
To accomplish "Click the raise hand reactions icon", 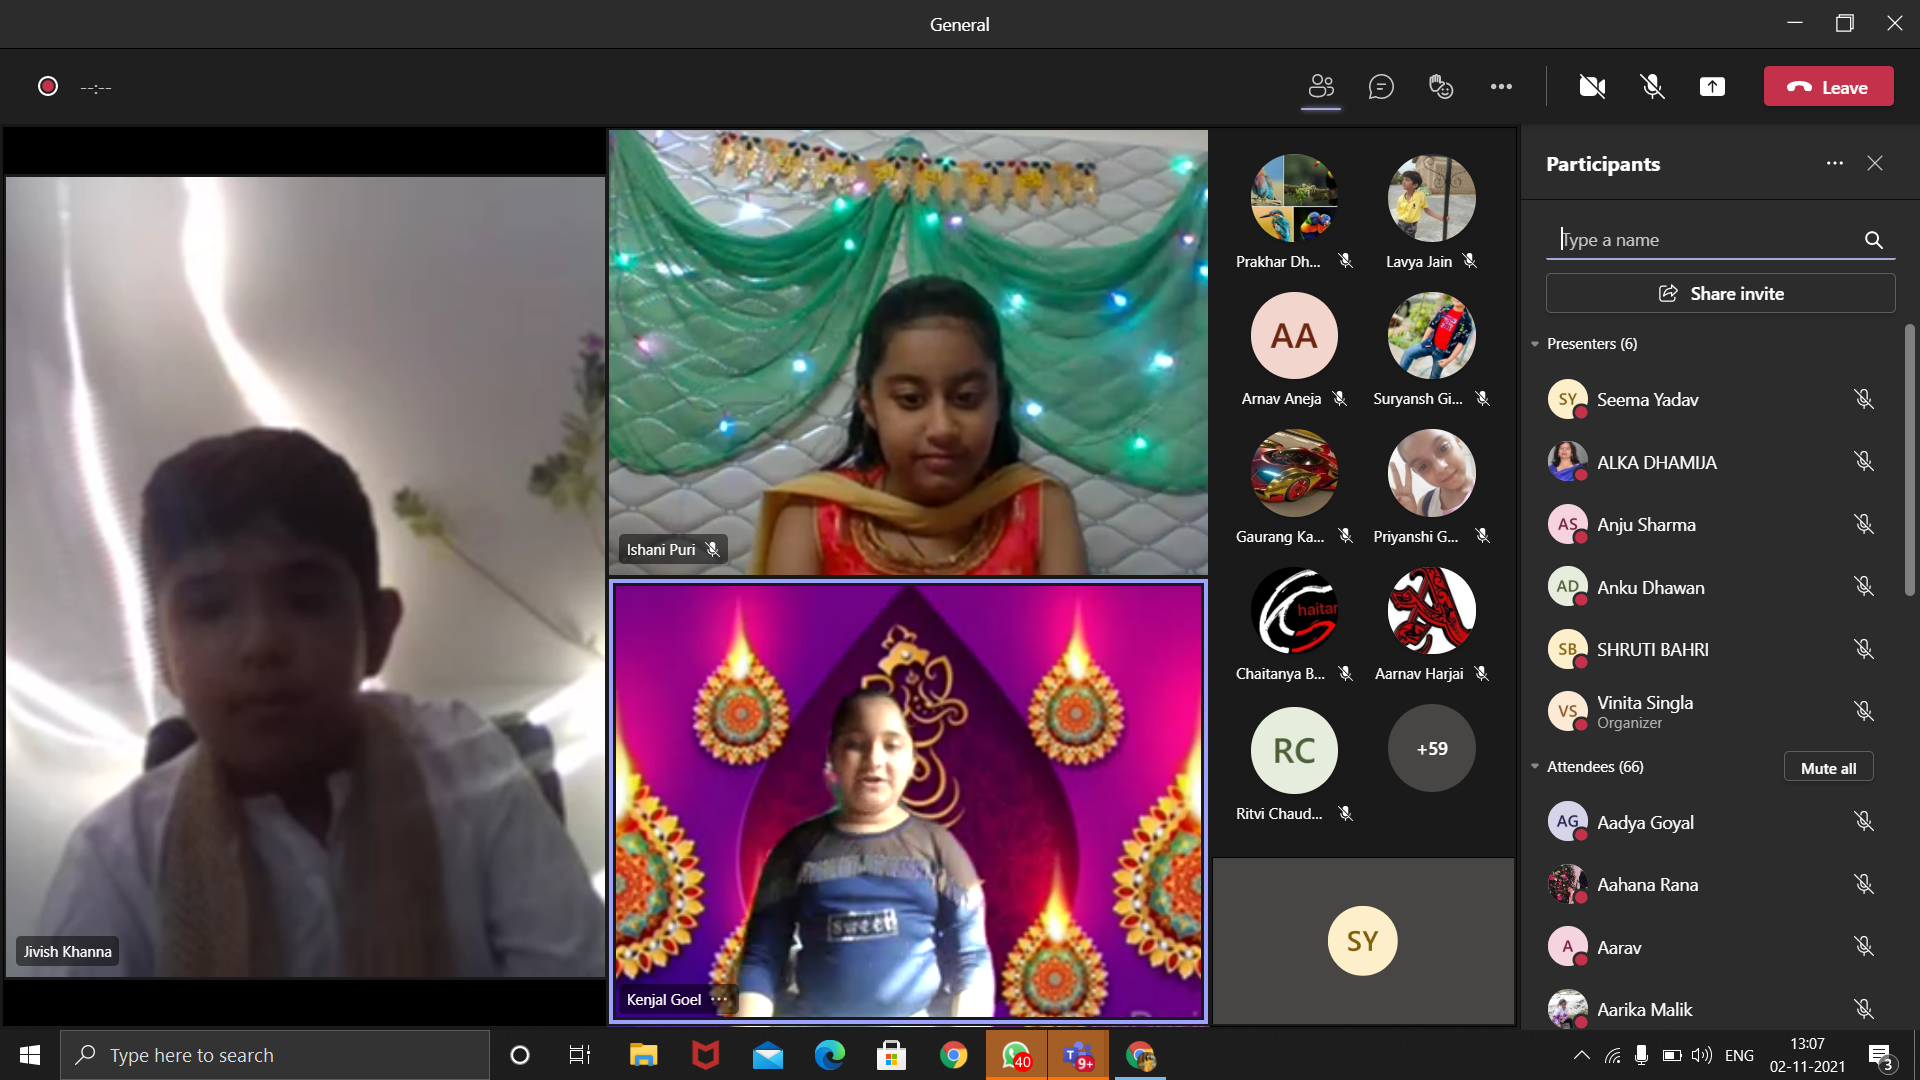I will click(1441, 87).
